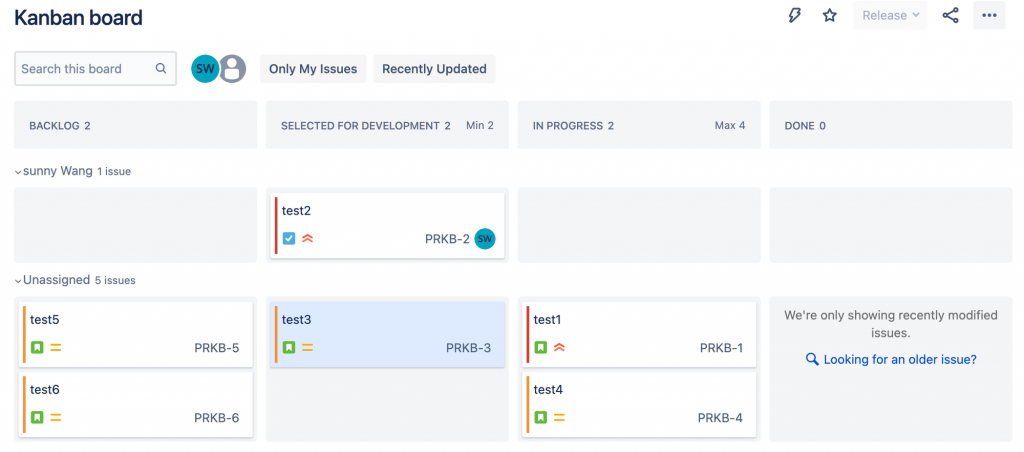Screen dimensions: 1024x452
Task: Click the medium priority icon on test3
Action: (307, 348)
